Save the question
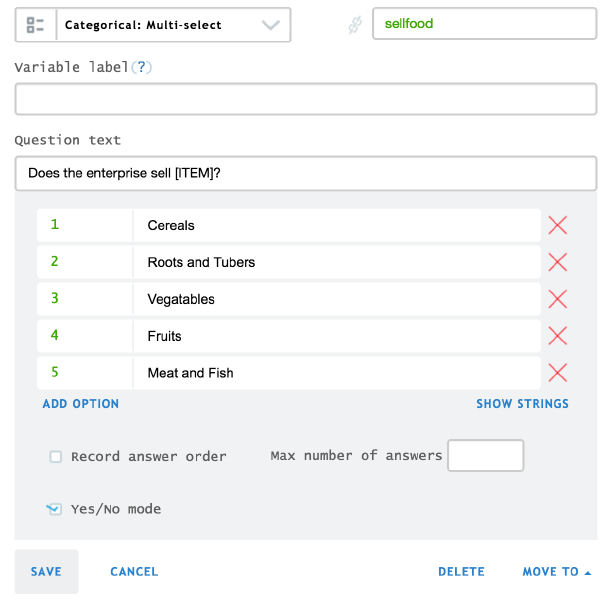The width and height of the screenshot is (614, 600). point(46,572)
